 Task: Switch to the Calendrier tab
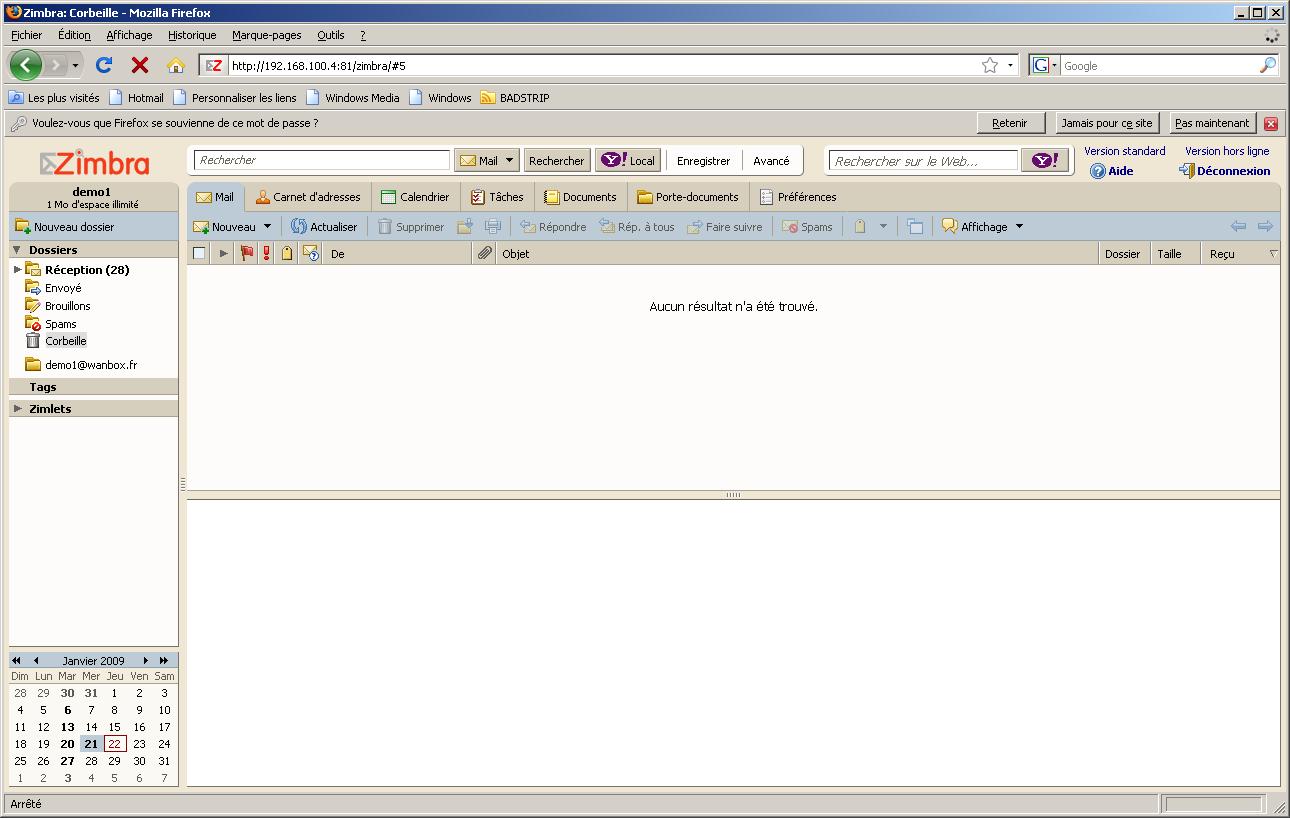(415, 197)
